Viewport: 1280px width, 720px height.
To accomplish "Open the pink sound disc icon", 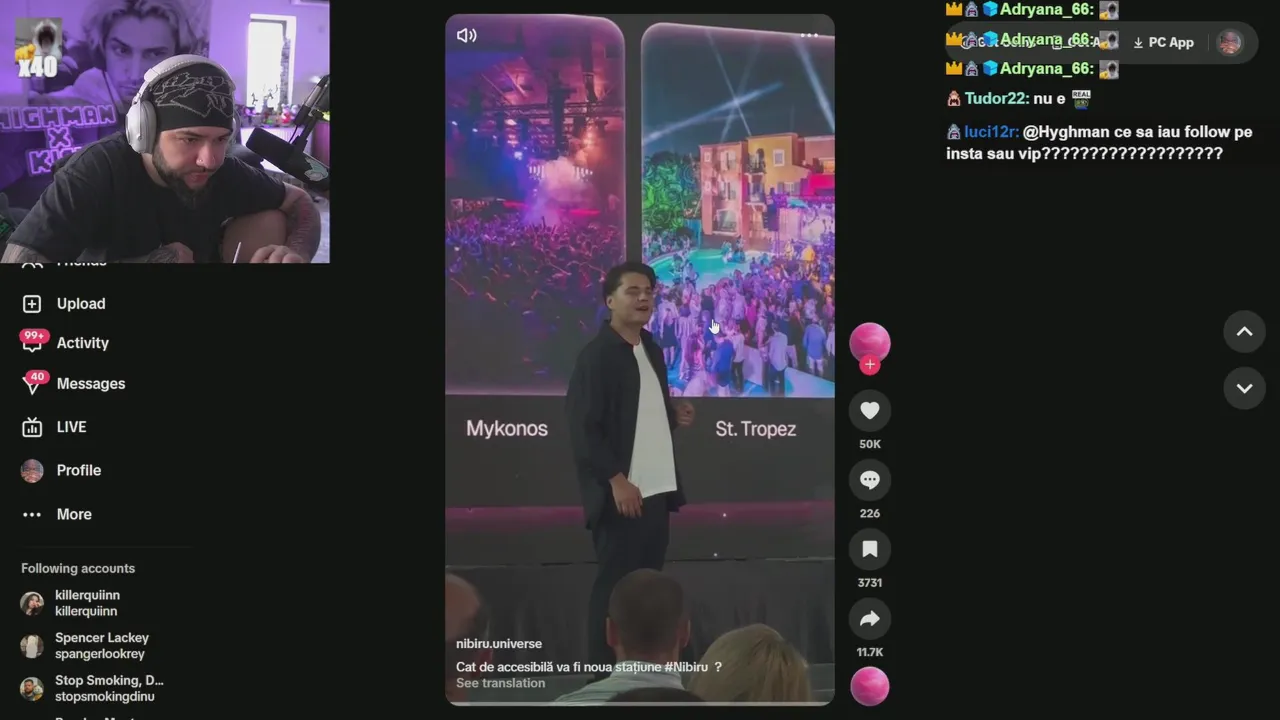I will point(870,686).
